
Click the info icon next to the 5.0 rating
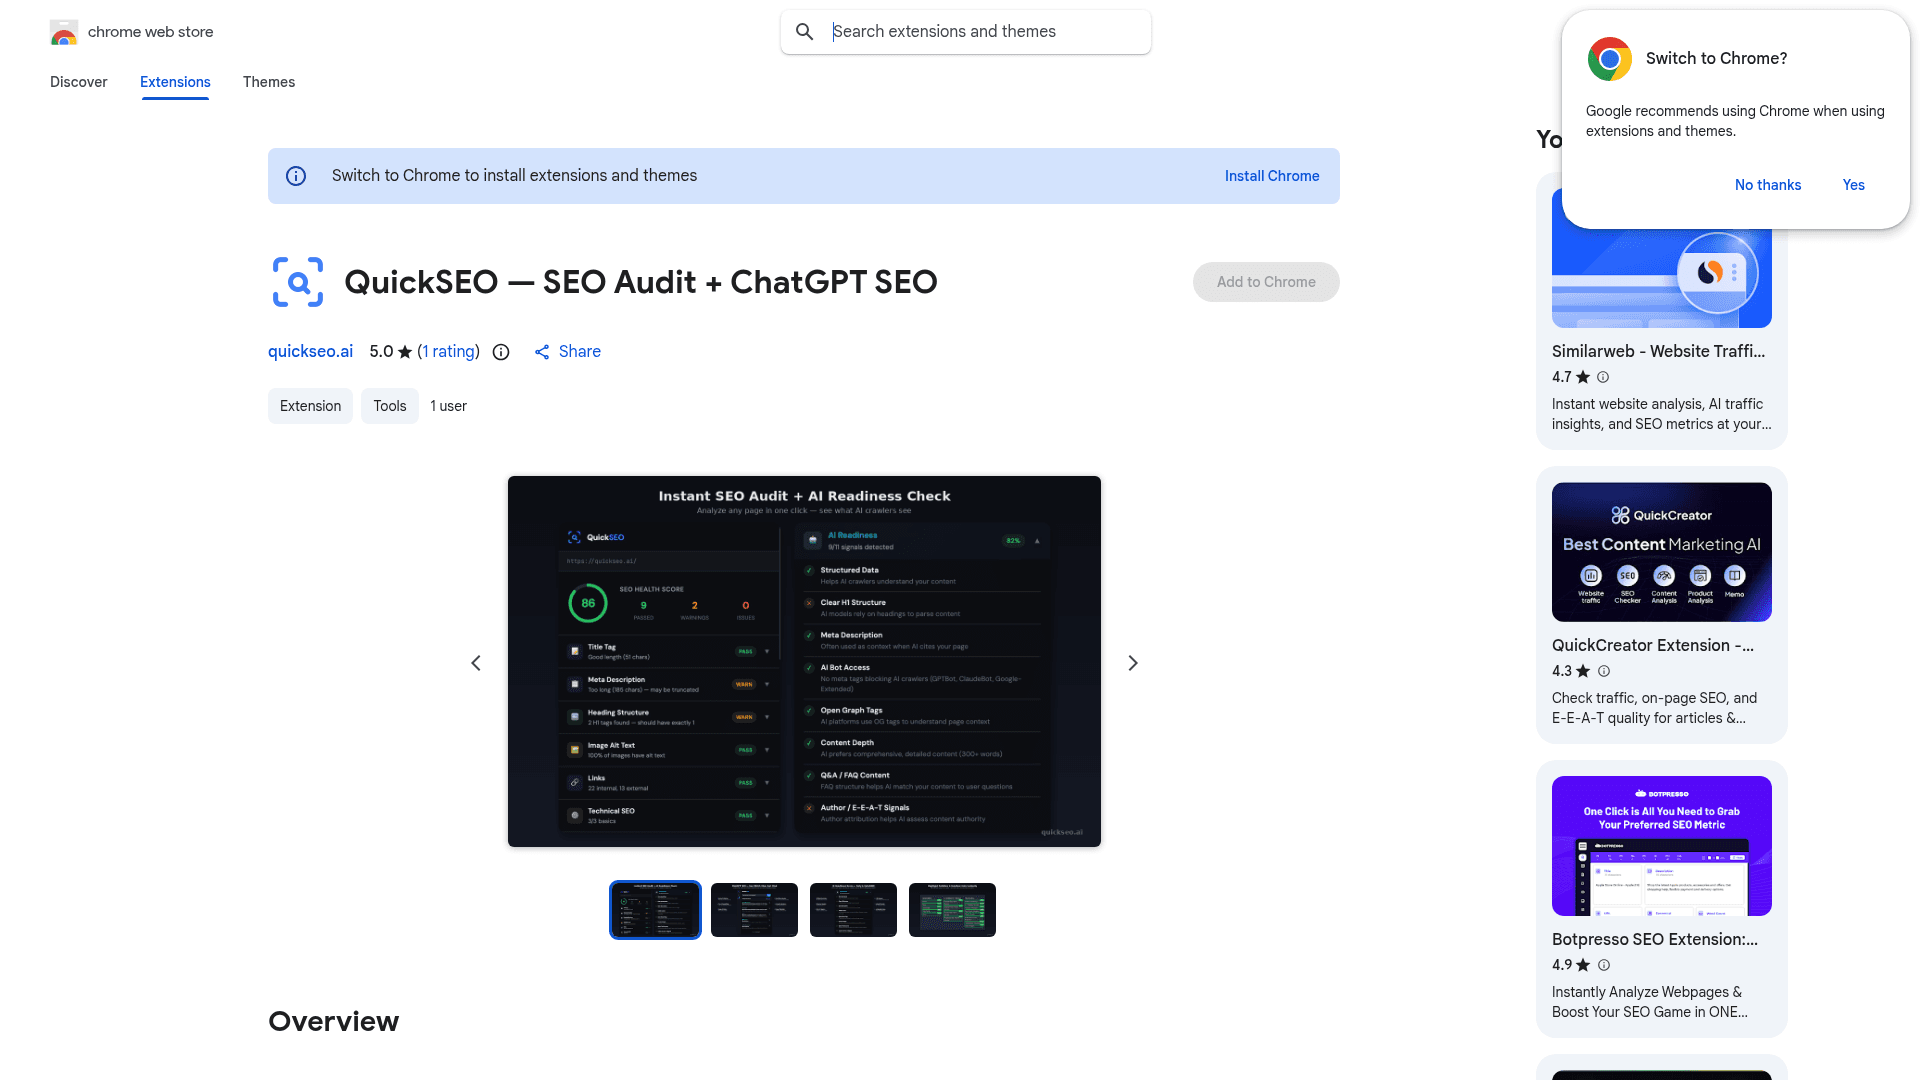click(500, 352)
